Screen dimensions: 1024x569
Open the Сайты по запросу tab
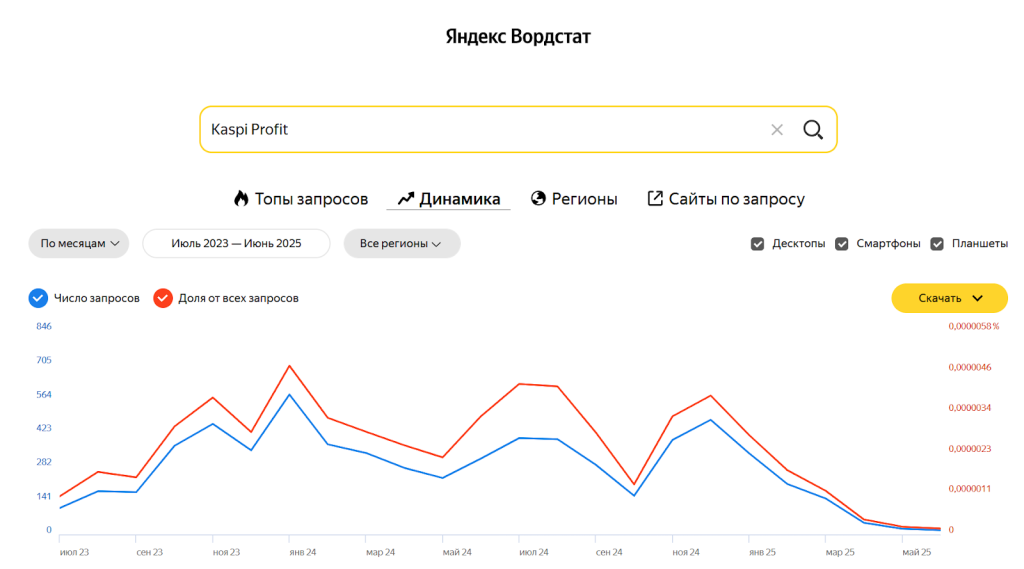pyautogui.click(x=736, y=199)
